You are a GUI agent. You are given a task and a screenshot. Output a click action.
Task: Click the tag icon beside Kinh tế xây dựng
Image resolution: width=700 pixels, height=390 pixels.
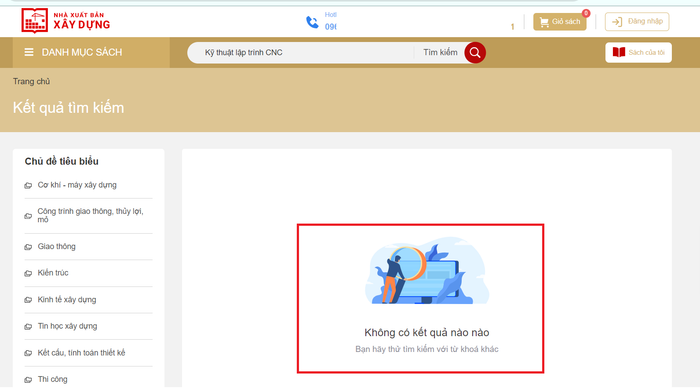[x=28, y=300]
